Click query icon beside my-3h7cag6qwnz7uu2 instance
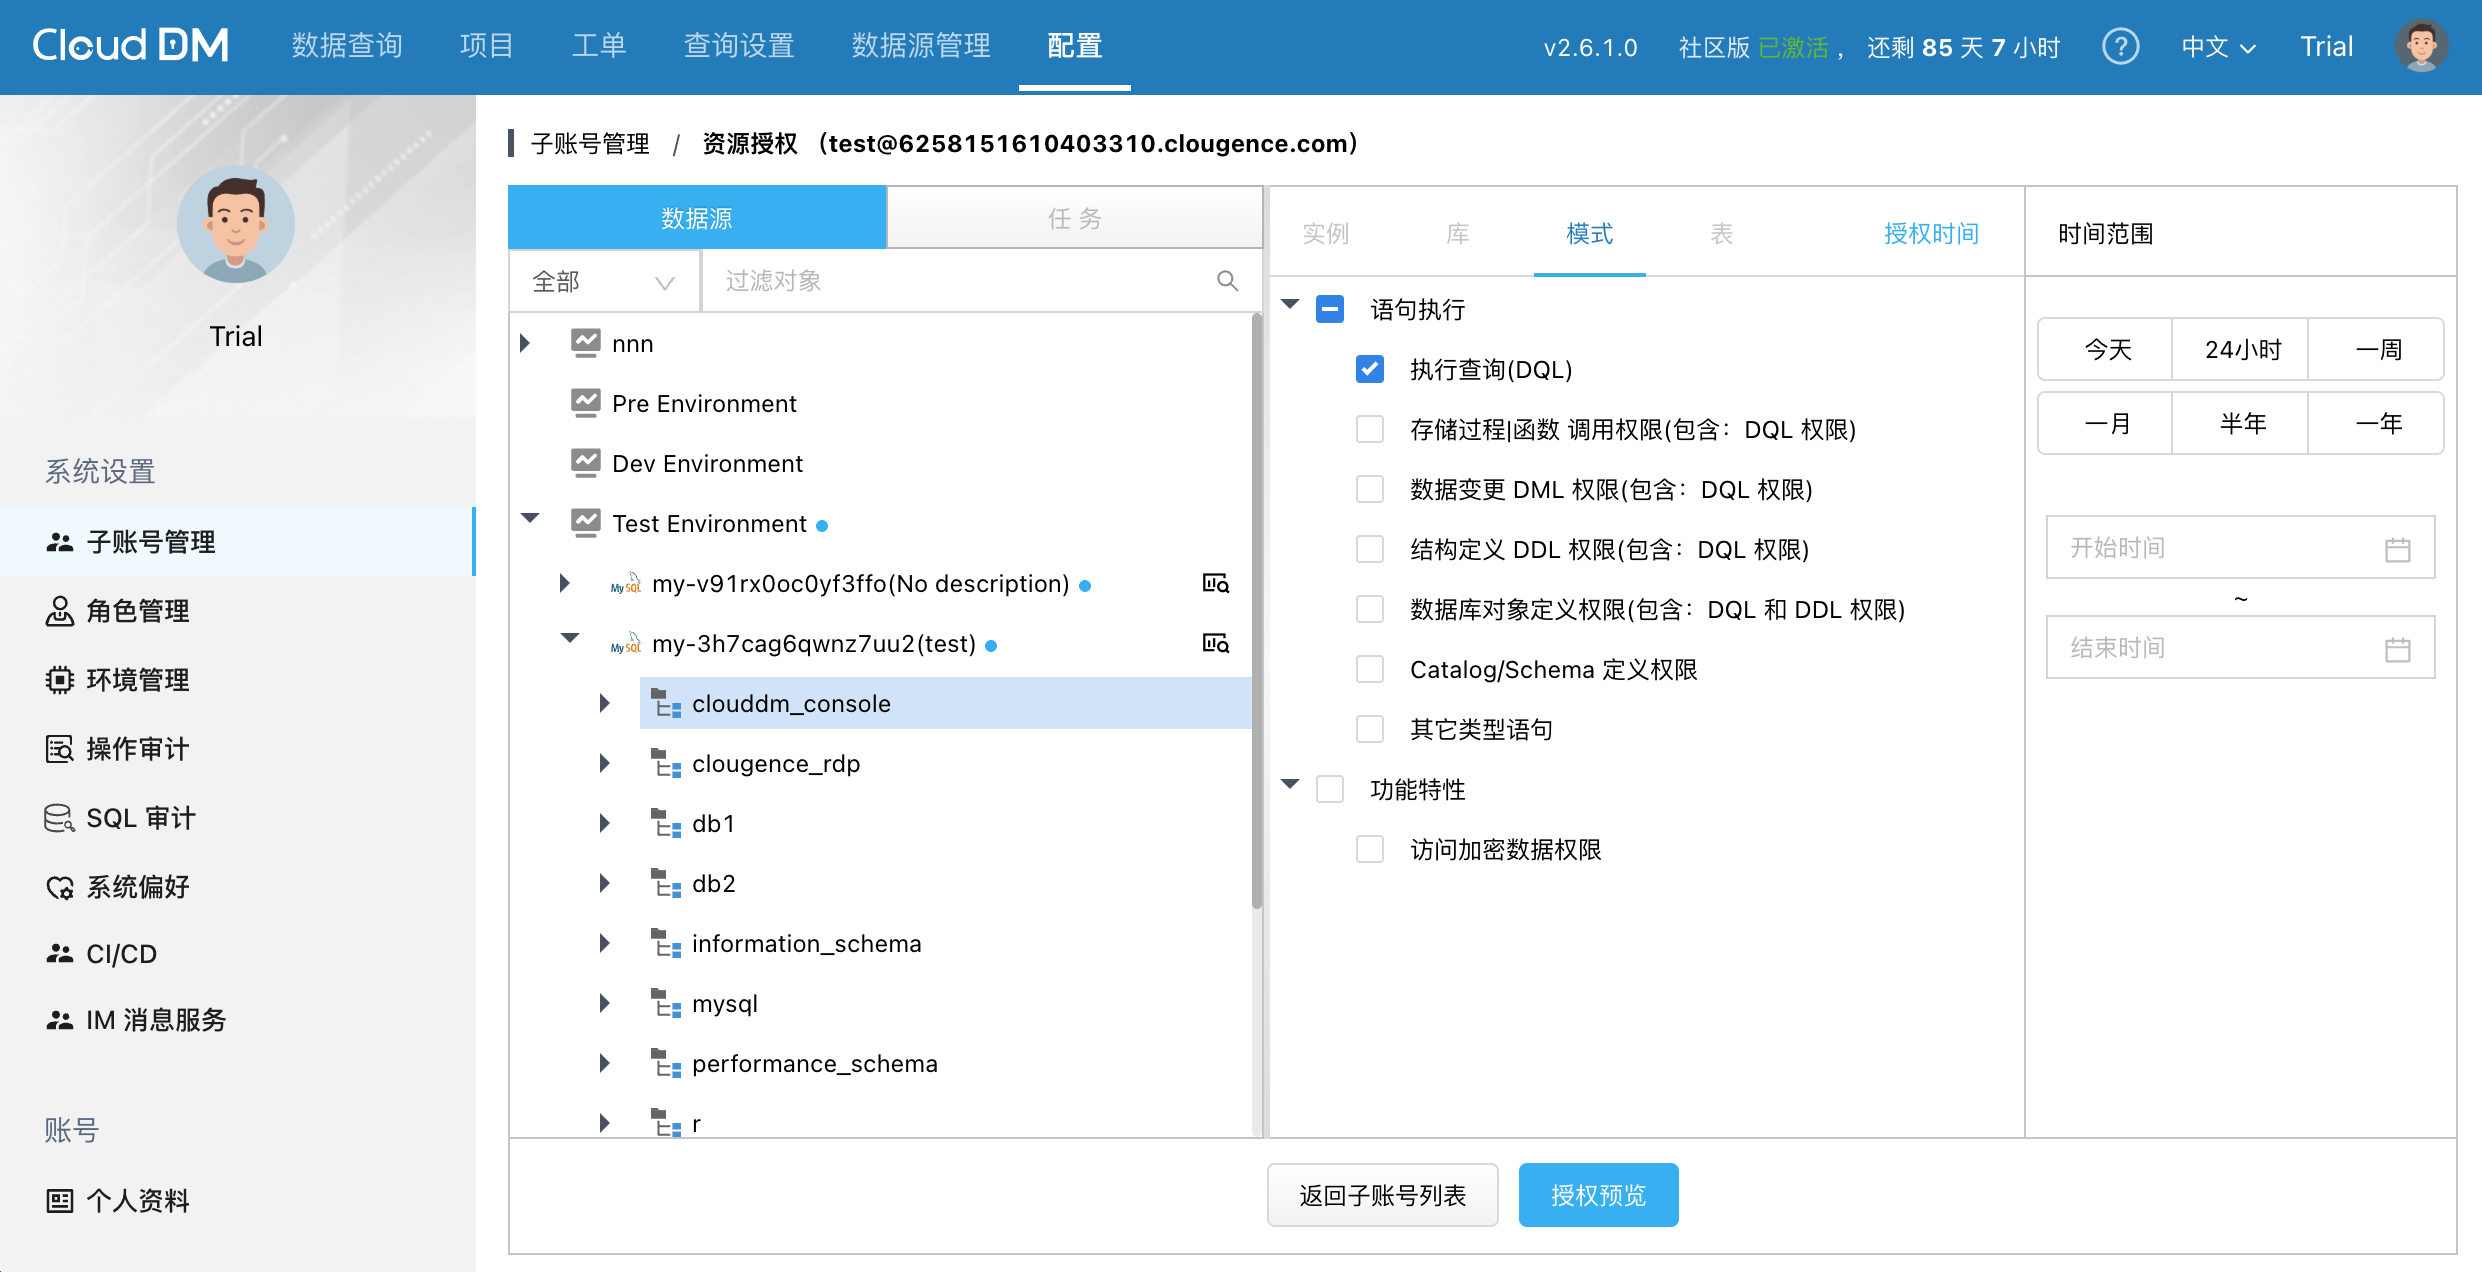Viewport: 2482px width, 1272px height. pos(1215,643)
